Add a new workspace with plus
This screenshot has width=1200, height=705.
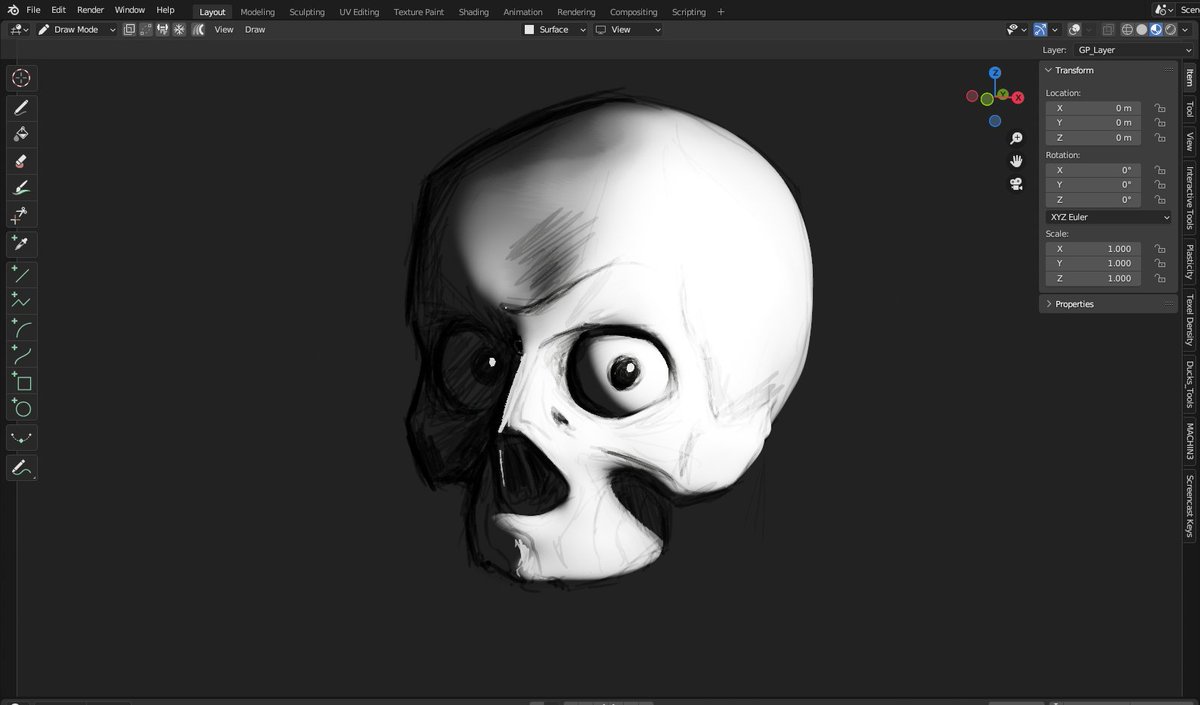click(x=721, y=12)
